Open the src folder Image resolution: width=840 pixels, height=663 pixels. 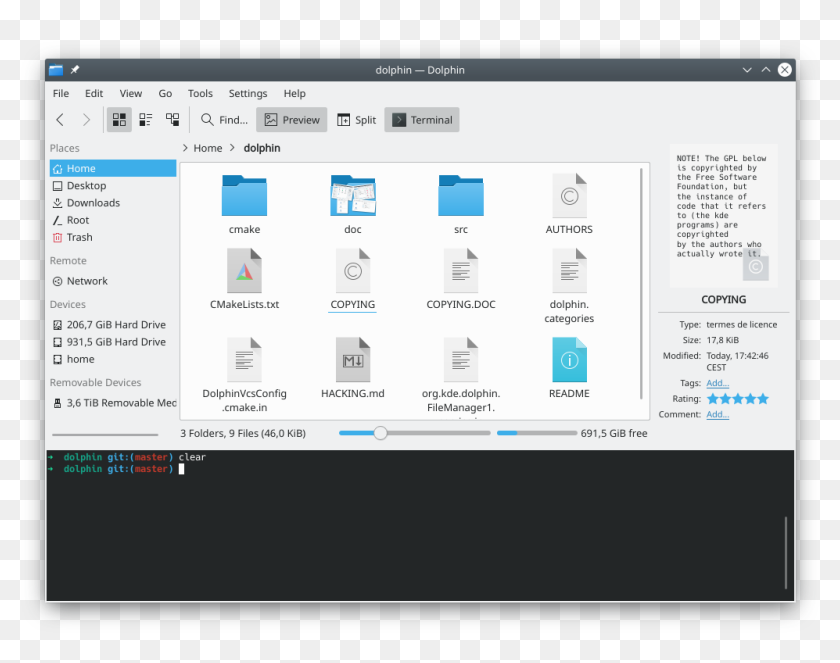(461, 196)
